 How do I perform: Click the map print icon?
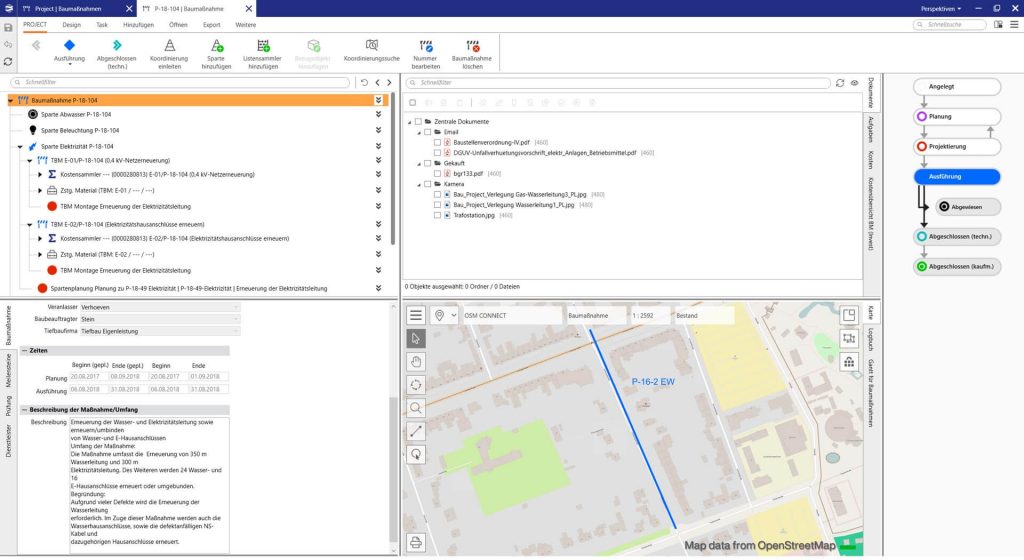(417, 542)
